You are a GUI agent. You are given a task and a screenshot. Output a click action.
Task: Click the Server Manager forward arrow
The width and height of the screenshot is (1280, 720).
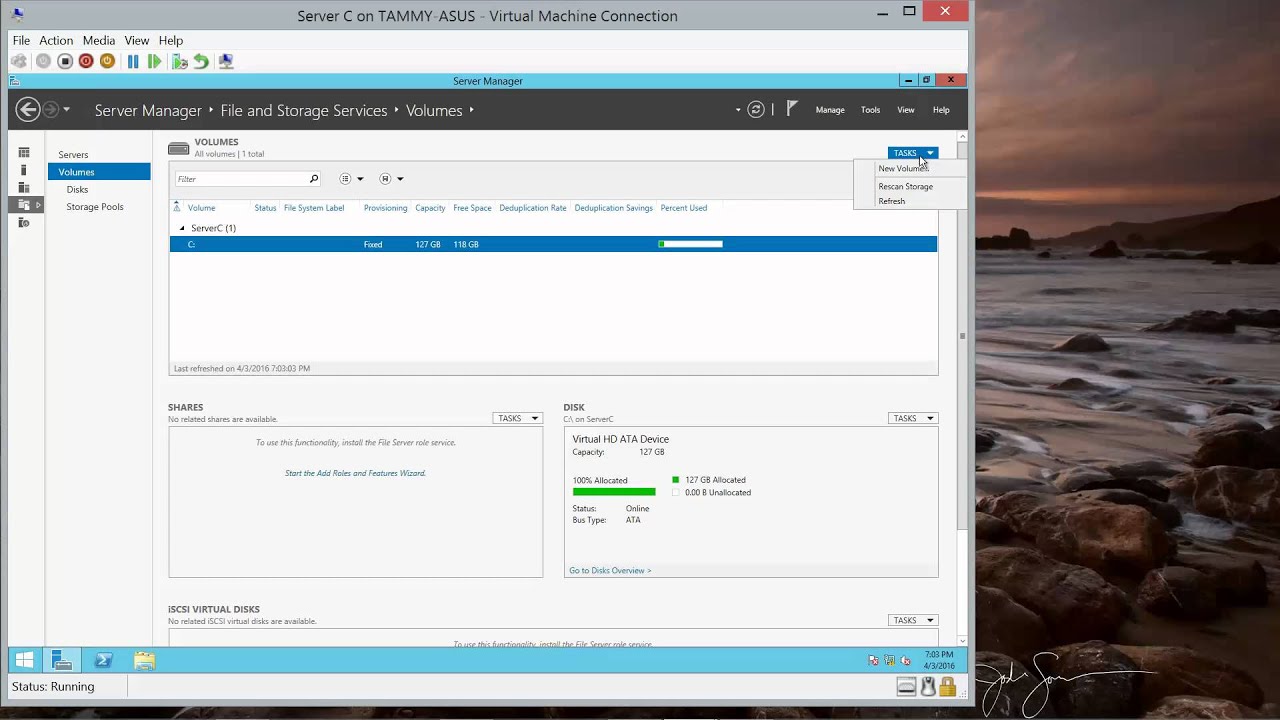[x=51, y=110]
